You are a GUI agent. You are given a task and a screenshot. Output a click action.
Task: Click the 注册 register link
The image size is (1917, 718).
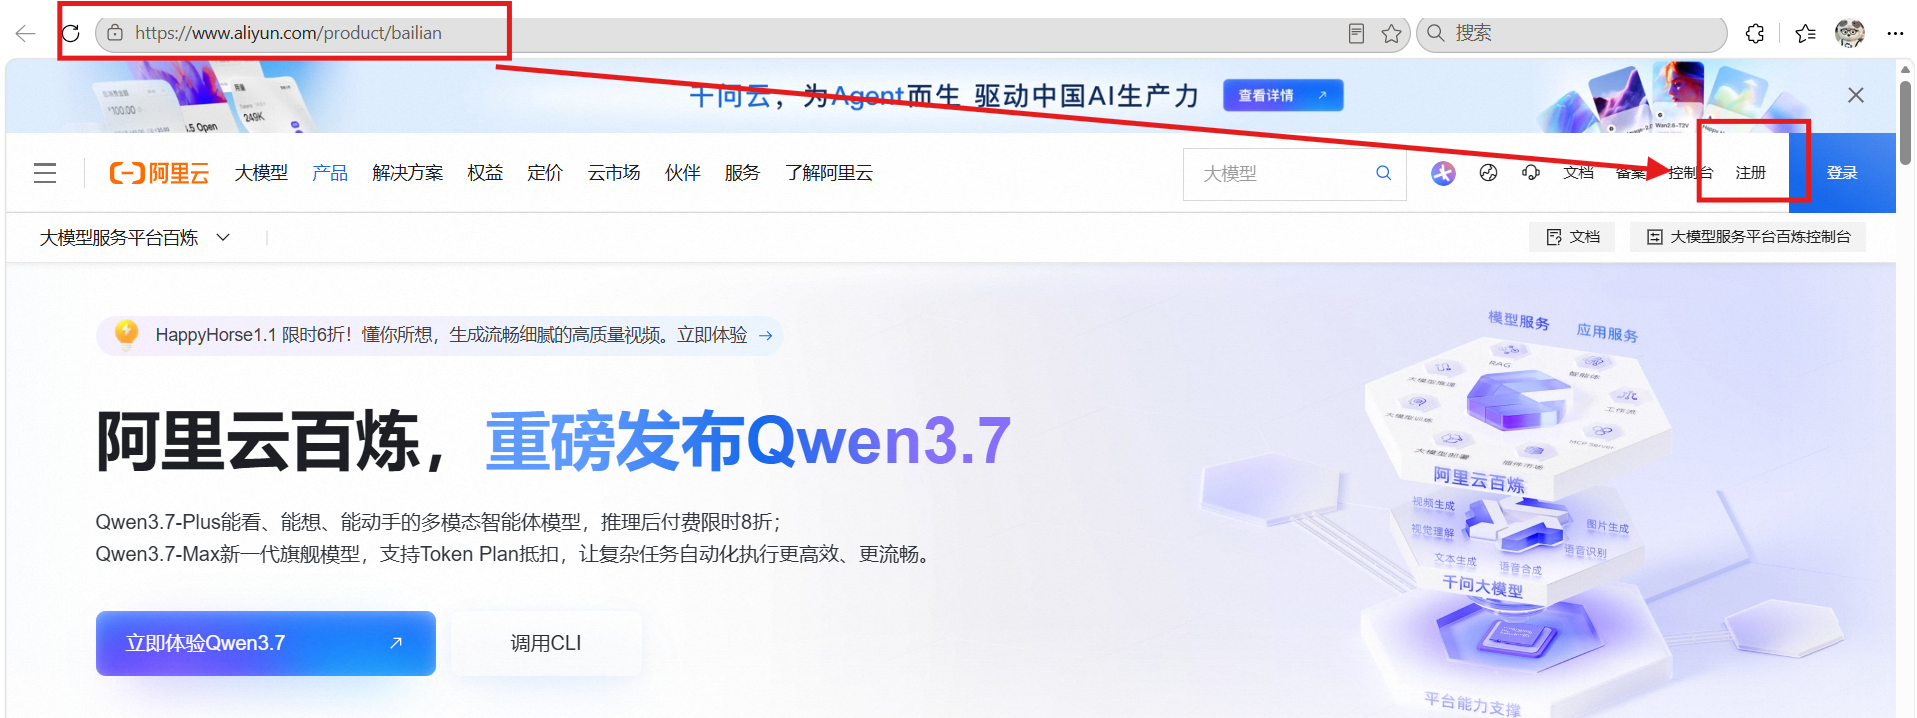point(1750,173)
